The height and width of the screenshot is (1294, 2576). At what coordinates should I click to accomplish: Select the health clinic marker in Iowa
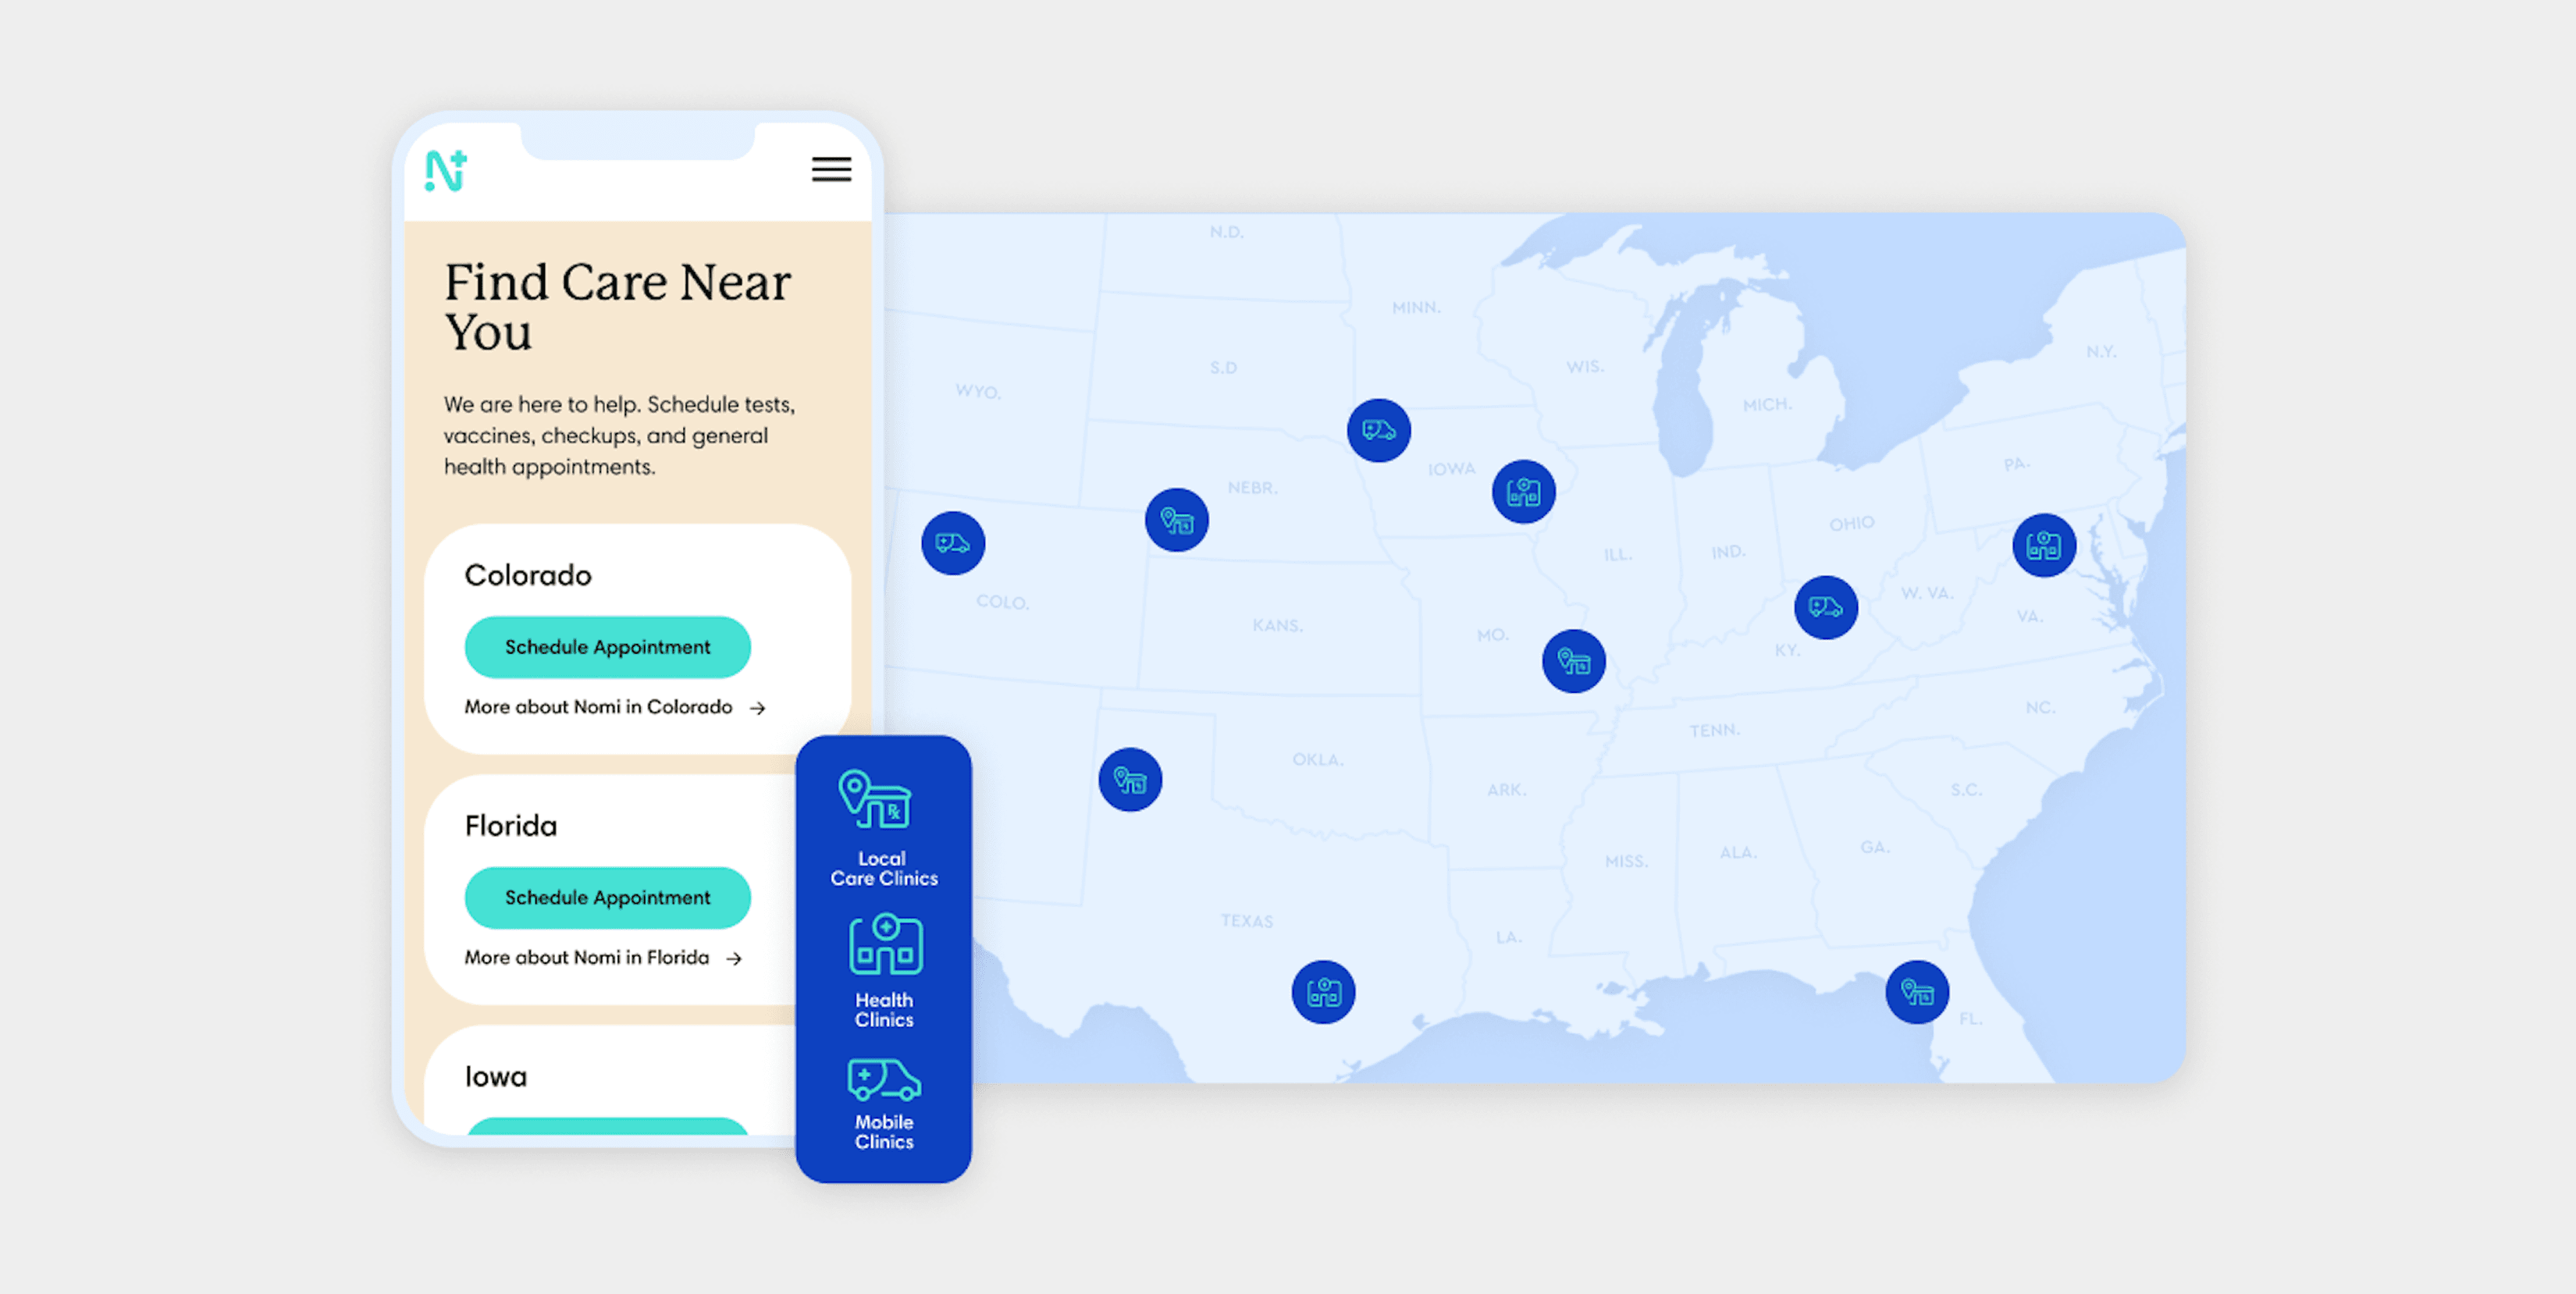pyautogui.click(x=1523, y=492)
